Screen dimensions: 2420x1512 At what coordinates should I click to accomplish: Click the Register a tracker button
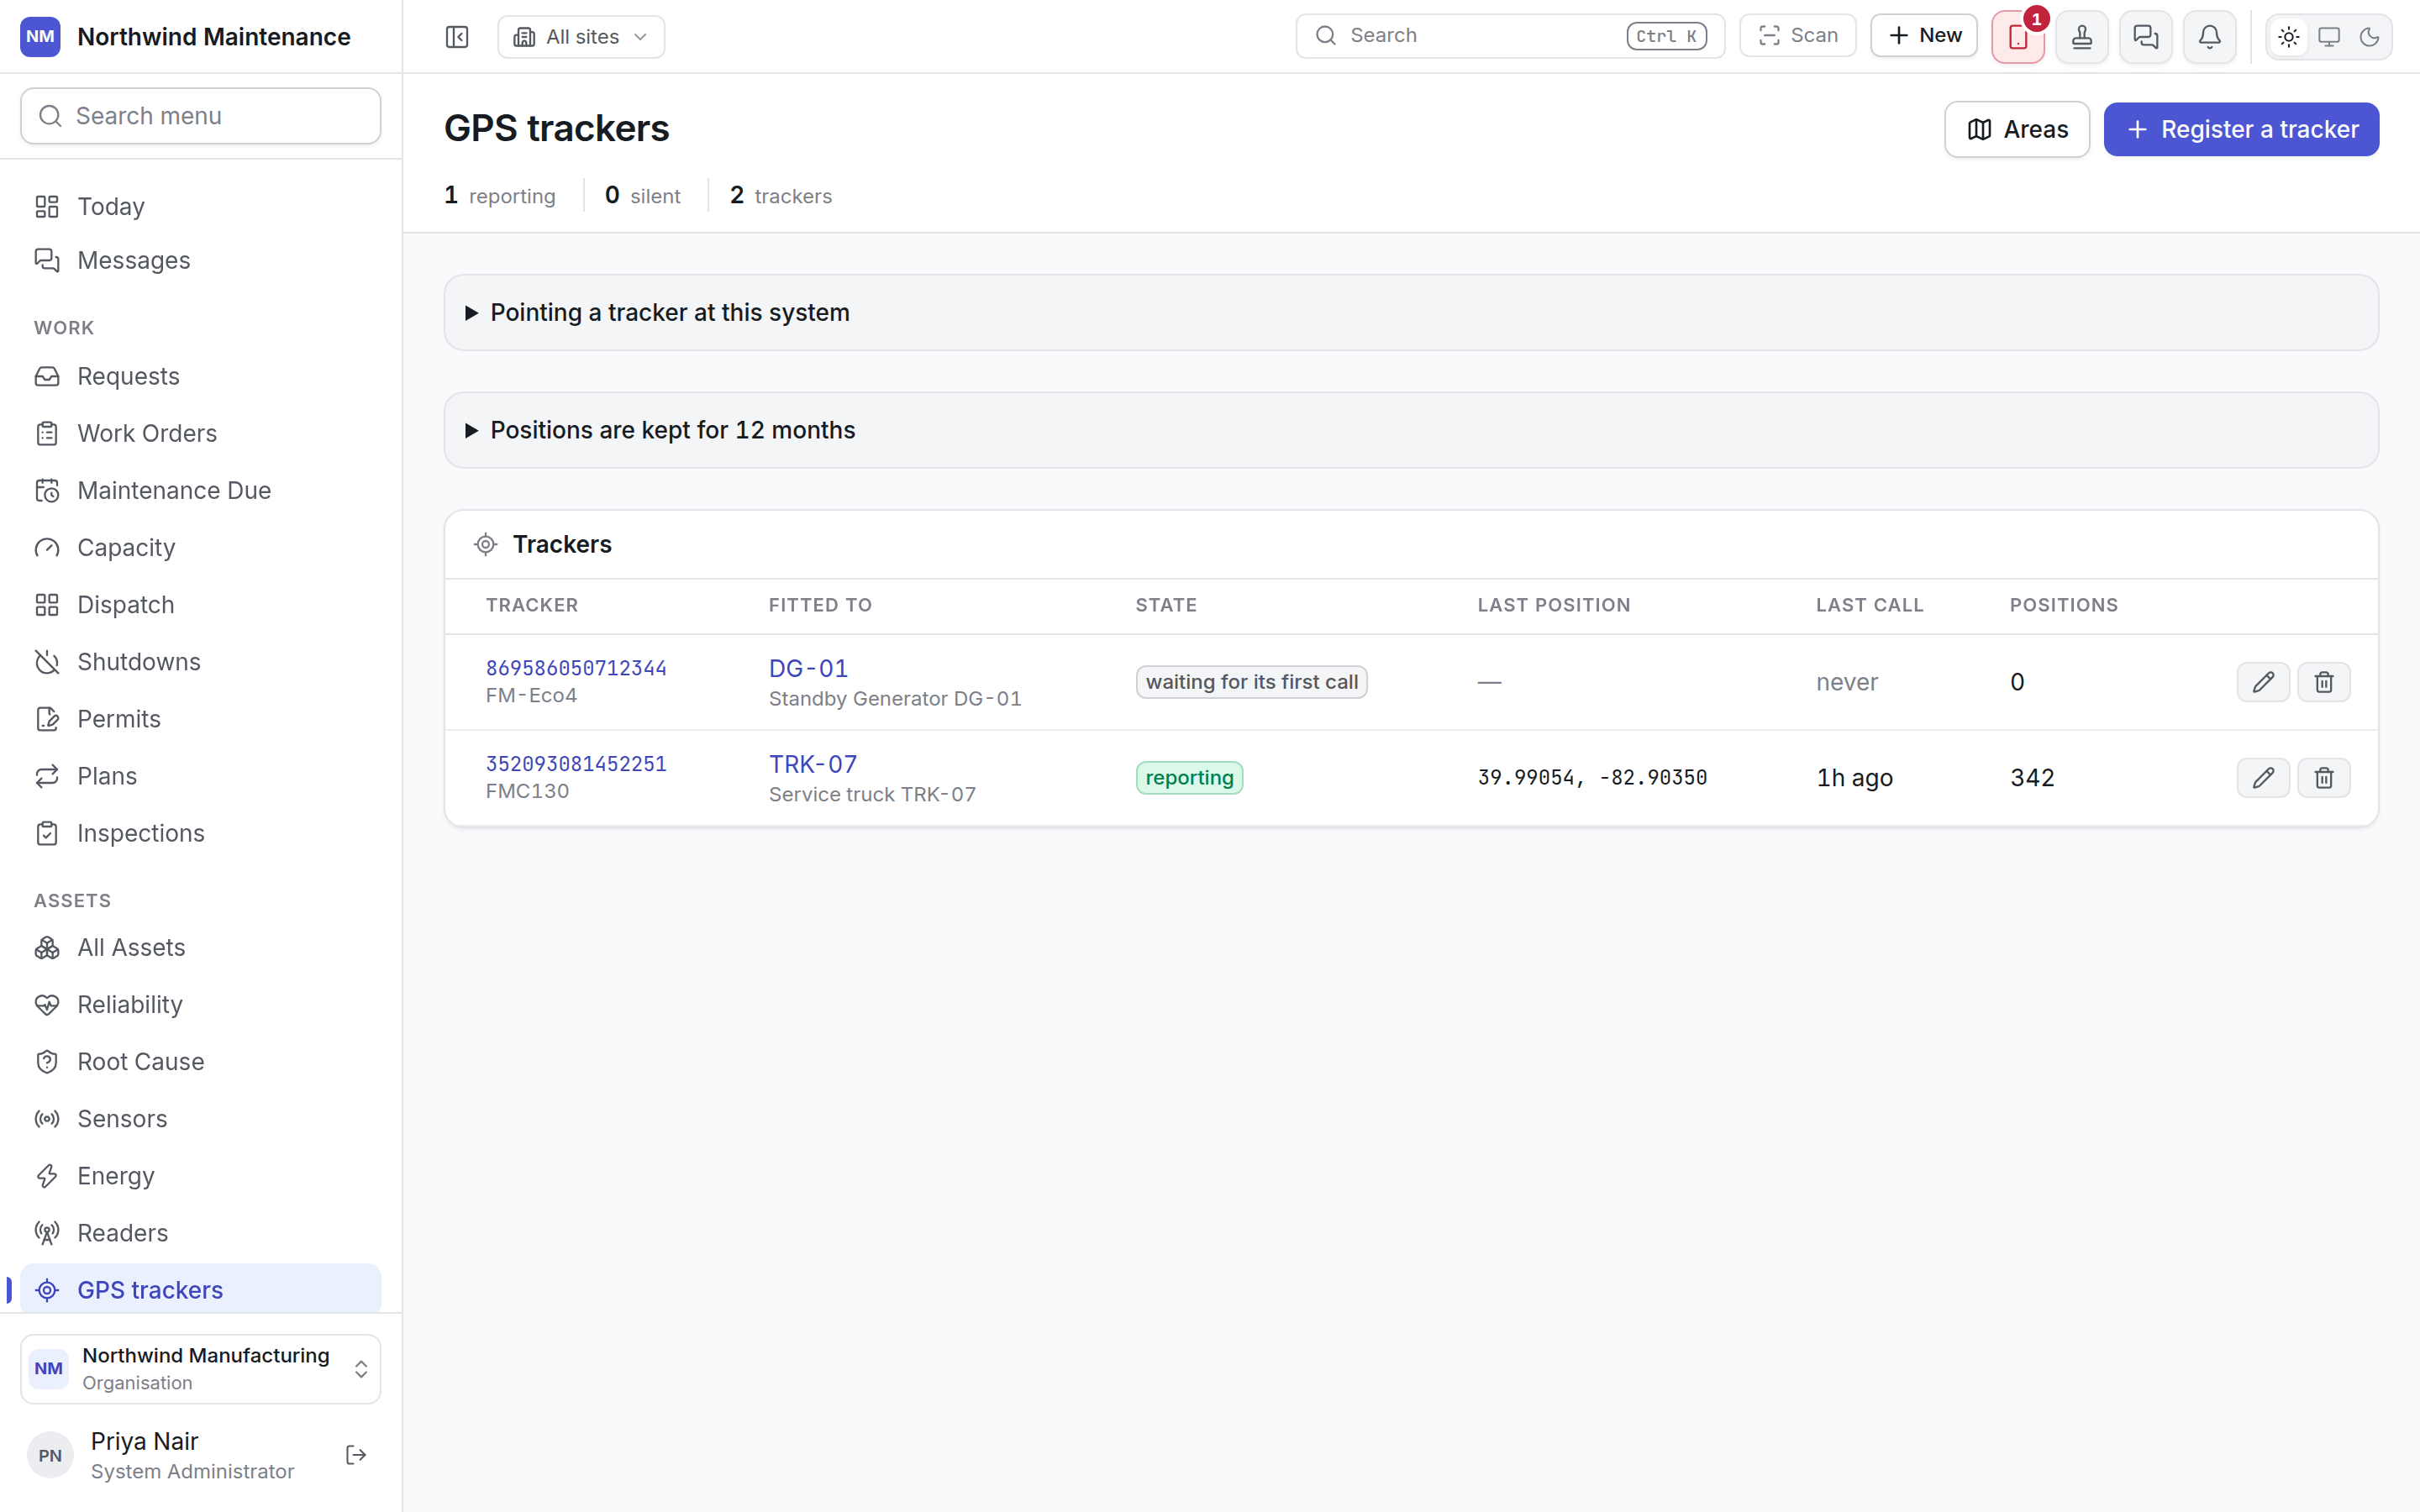[2241, 129]
